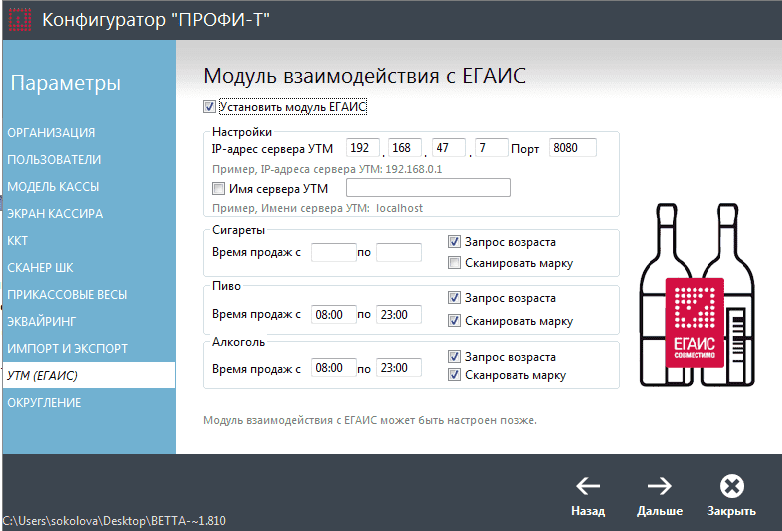Viewport: 782px width, 531px height.
Task: Click Сигареты sales end time field
Action: (399, 252)
